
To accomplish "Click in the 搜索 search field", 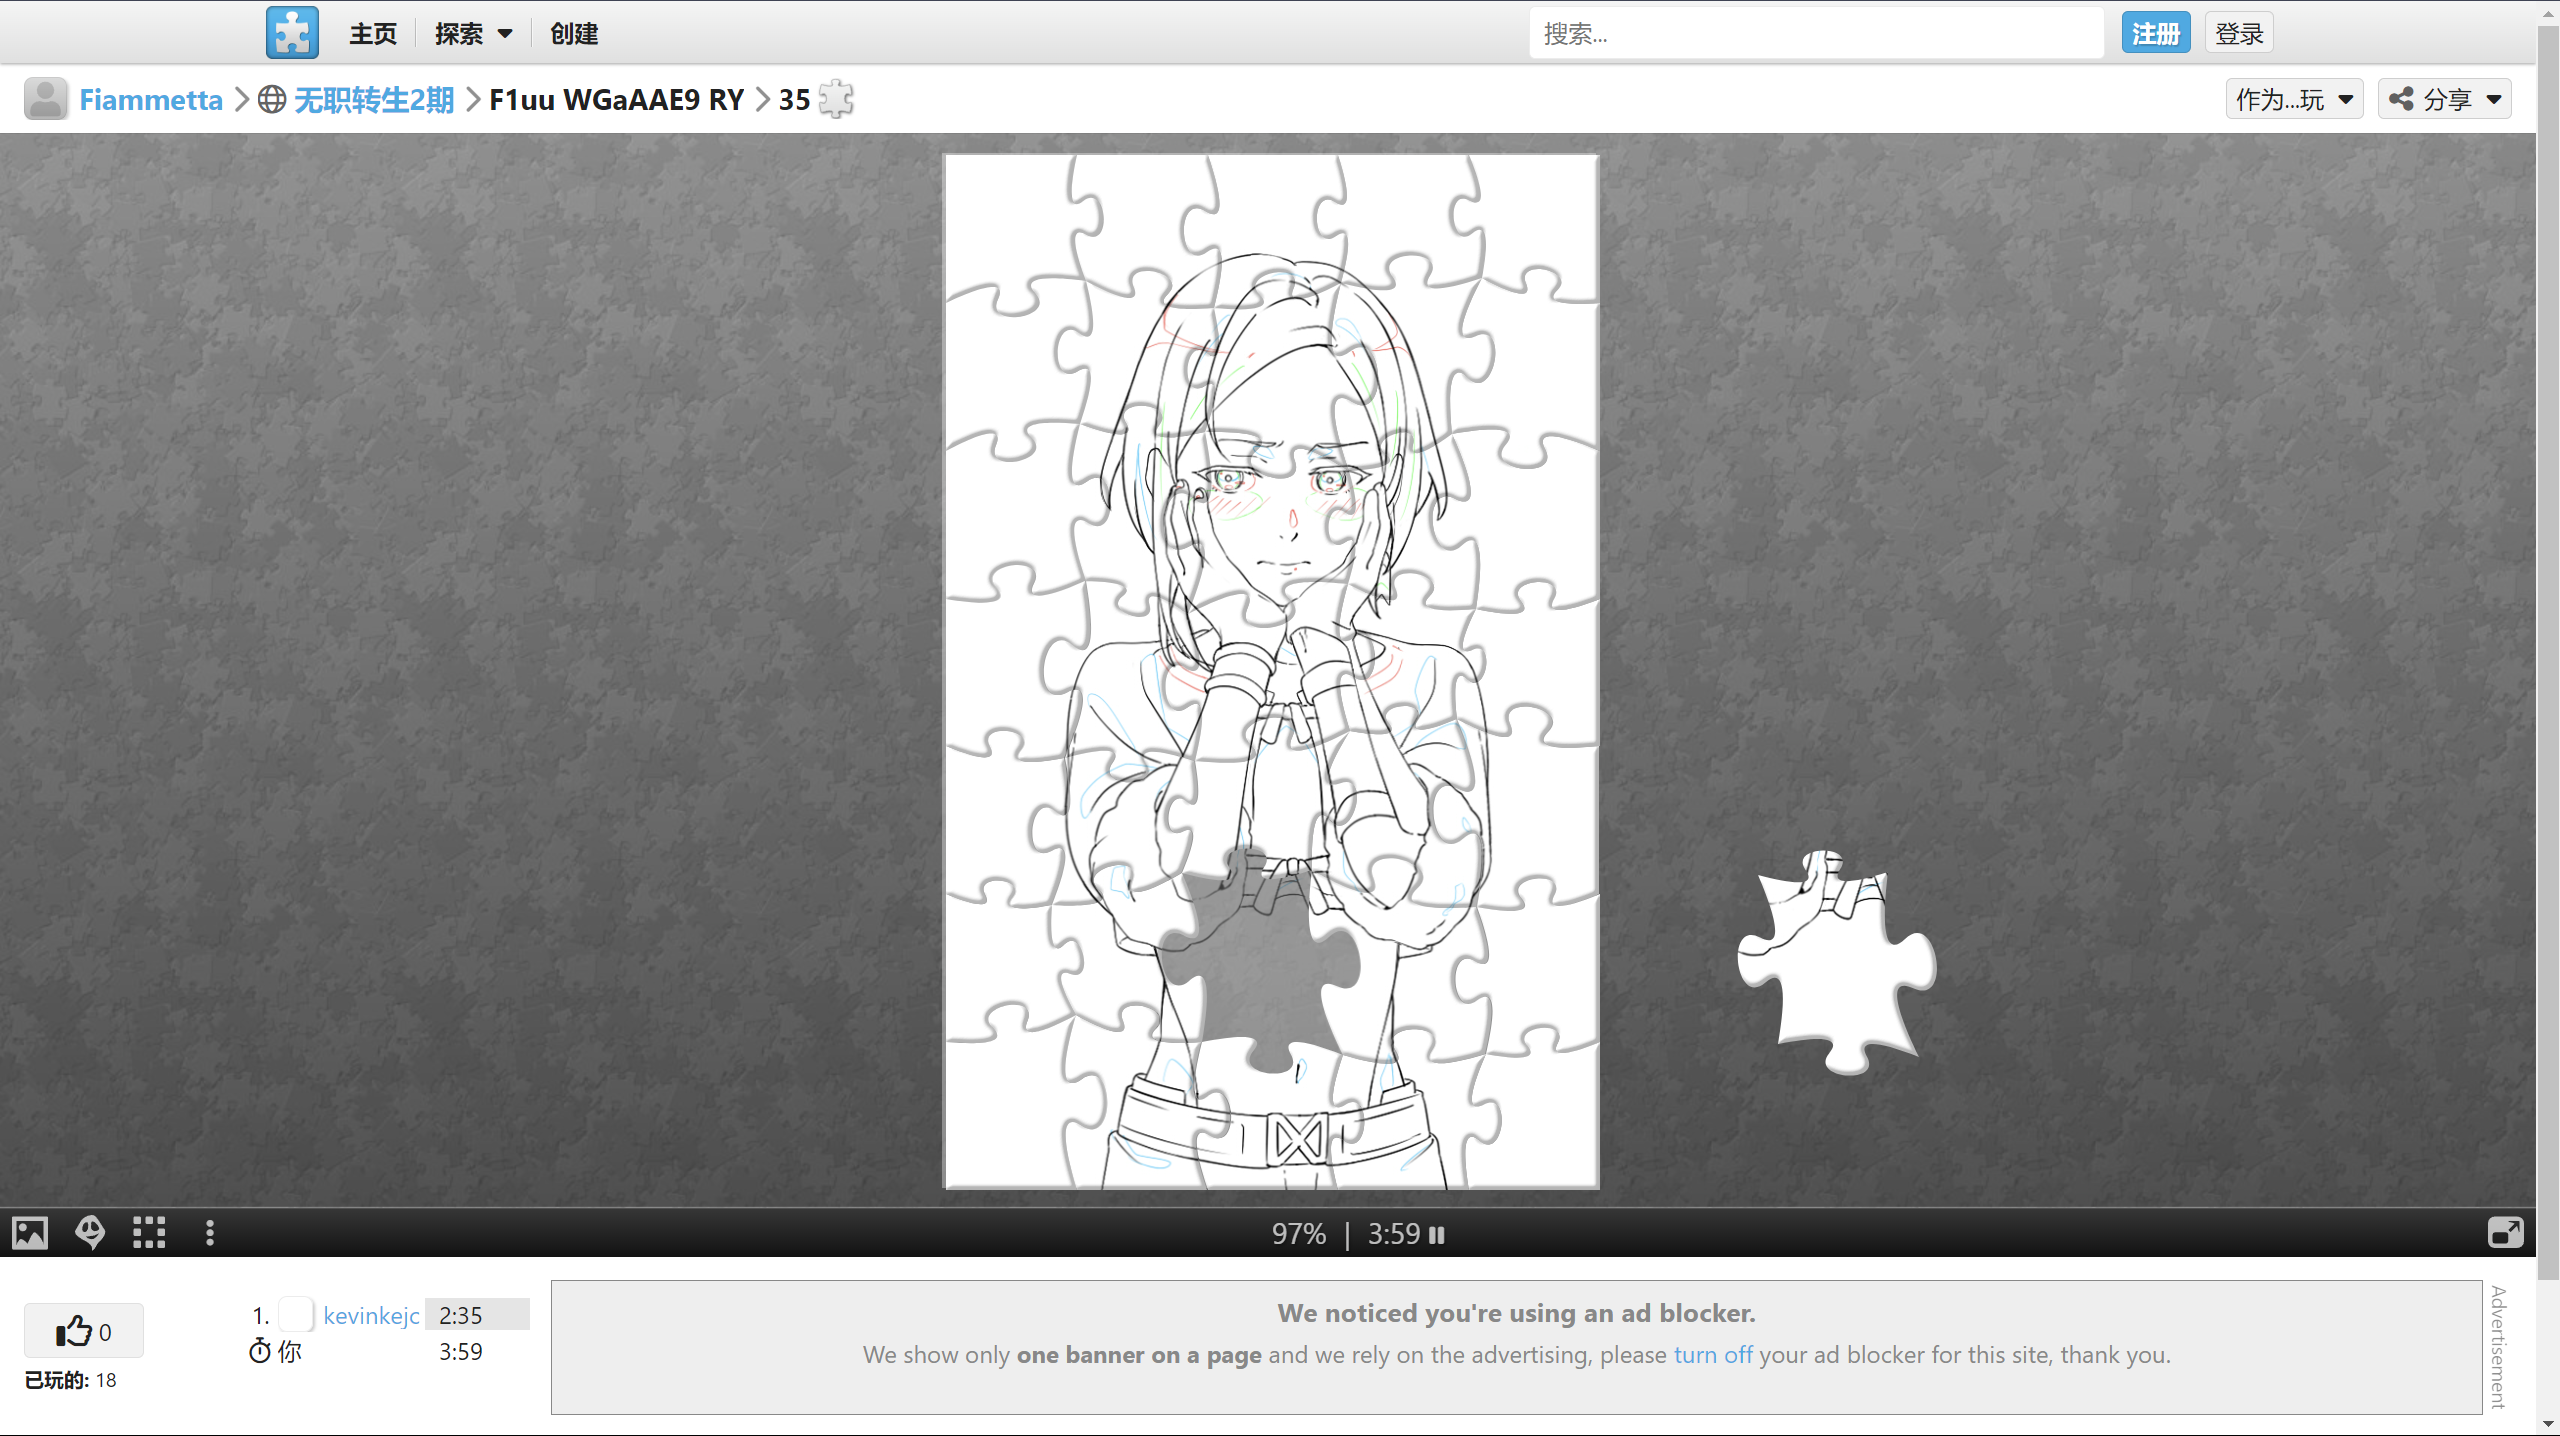I will (x=1815, y=34).
